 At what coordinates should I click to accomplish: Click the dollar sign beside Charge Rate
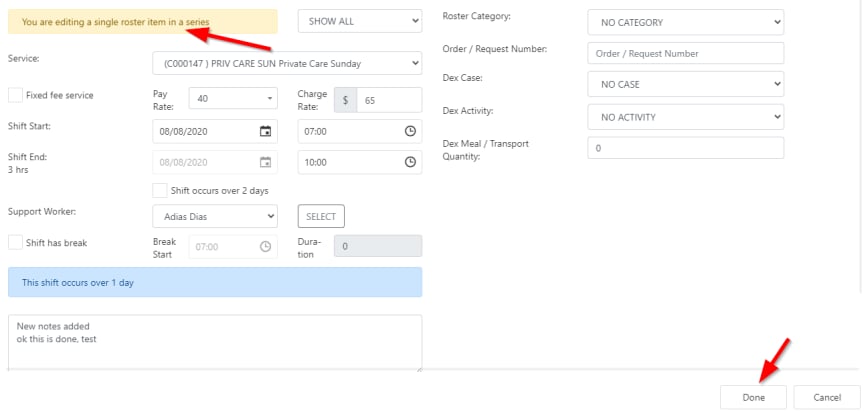click(x=345, y=100)
